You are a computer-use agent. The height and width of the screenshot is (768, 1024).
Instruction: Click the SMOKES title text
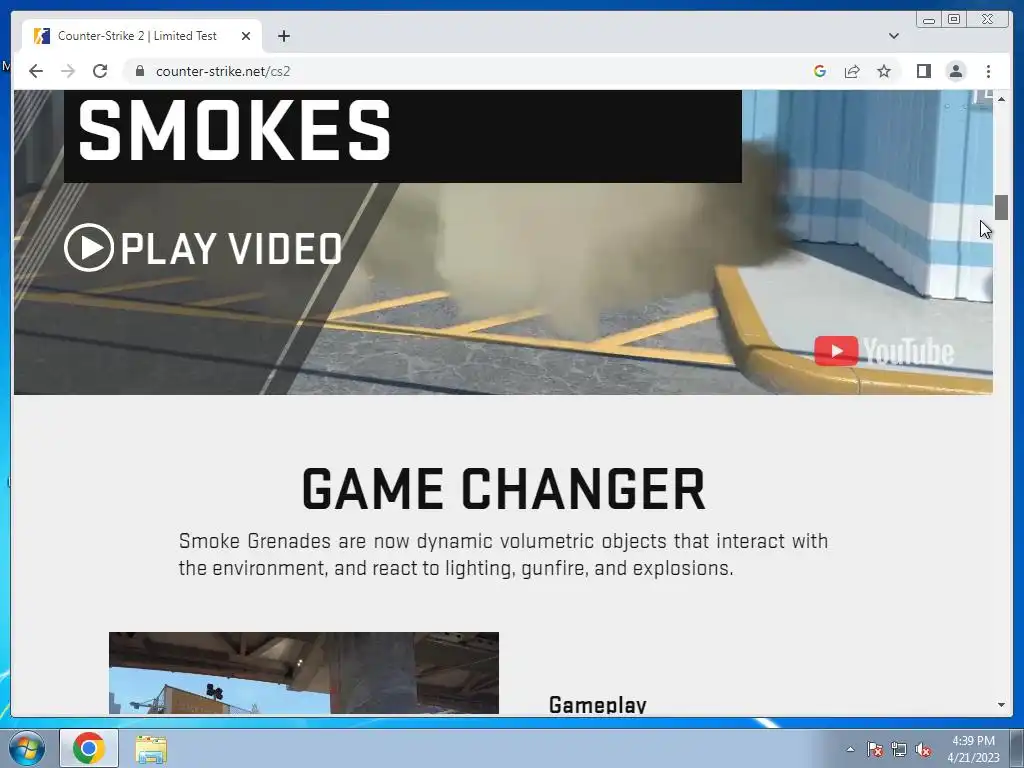click(234, 130)
